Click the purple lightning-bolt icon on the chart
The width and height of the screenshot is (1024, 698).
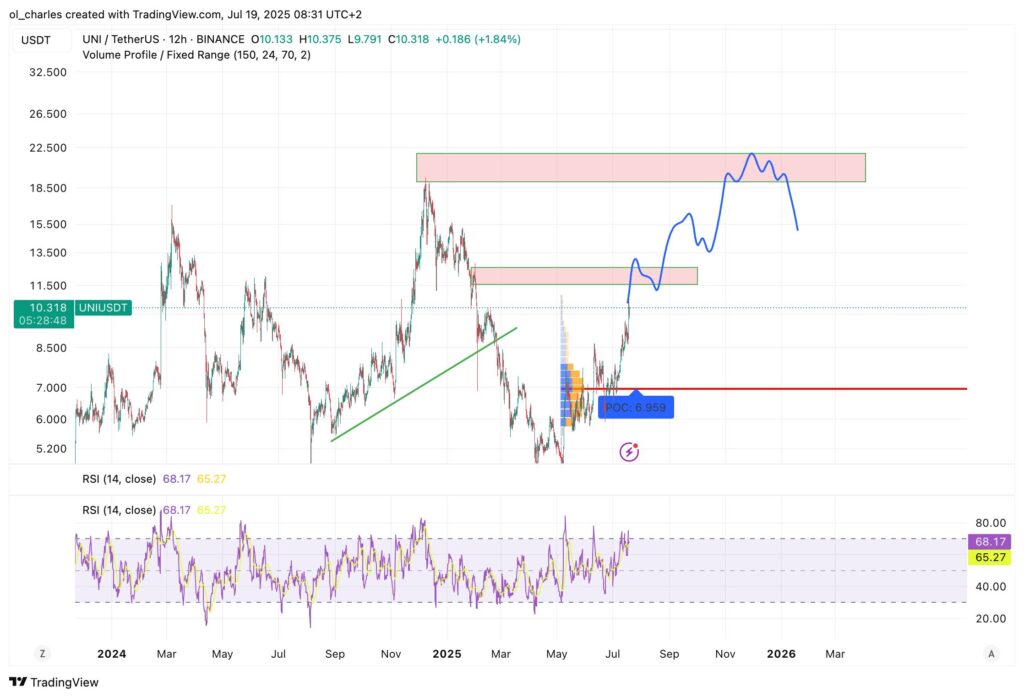pos(628,452)
